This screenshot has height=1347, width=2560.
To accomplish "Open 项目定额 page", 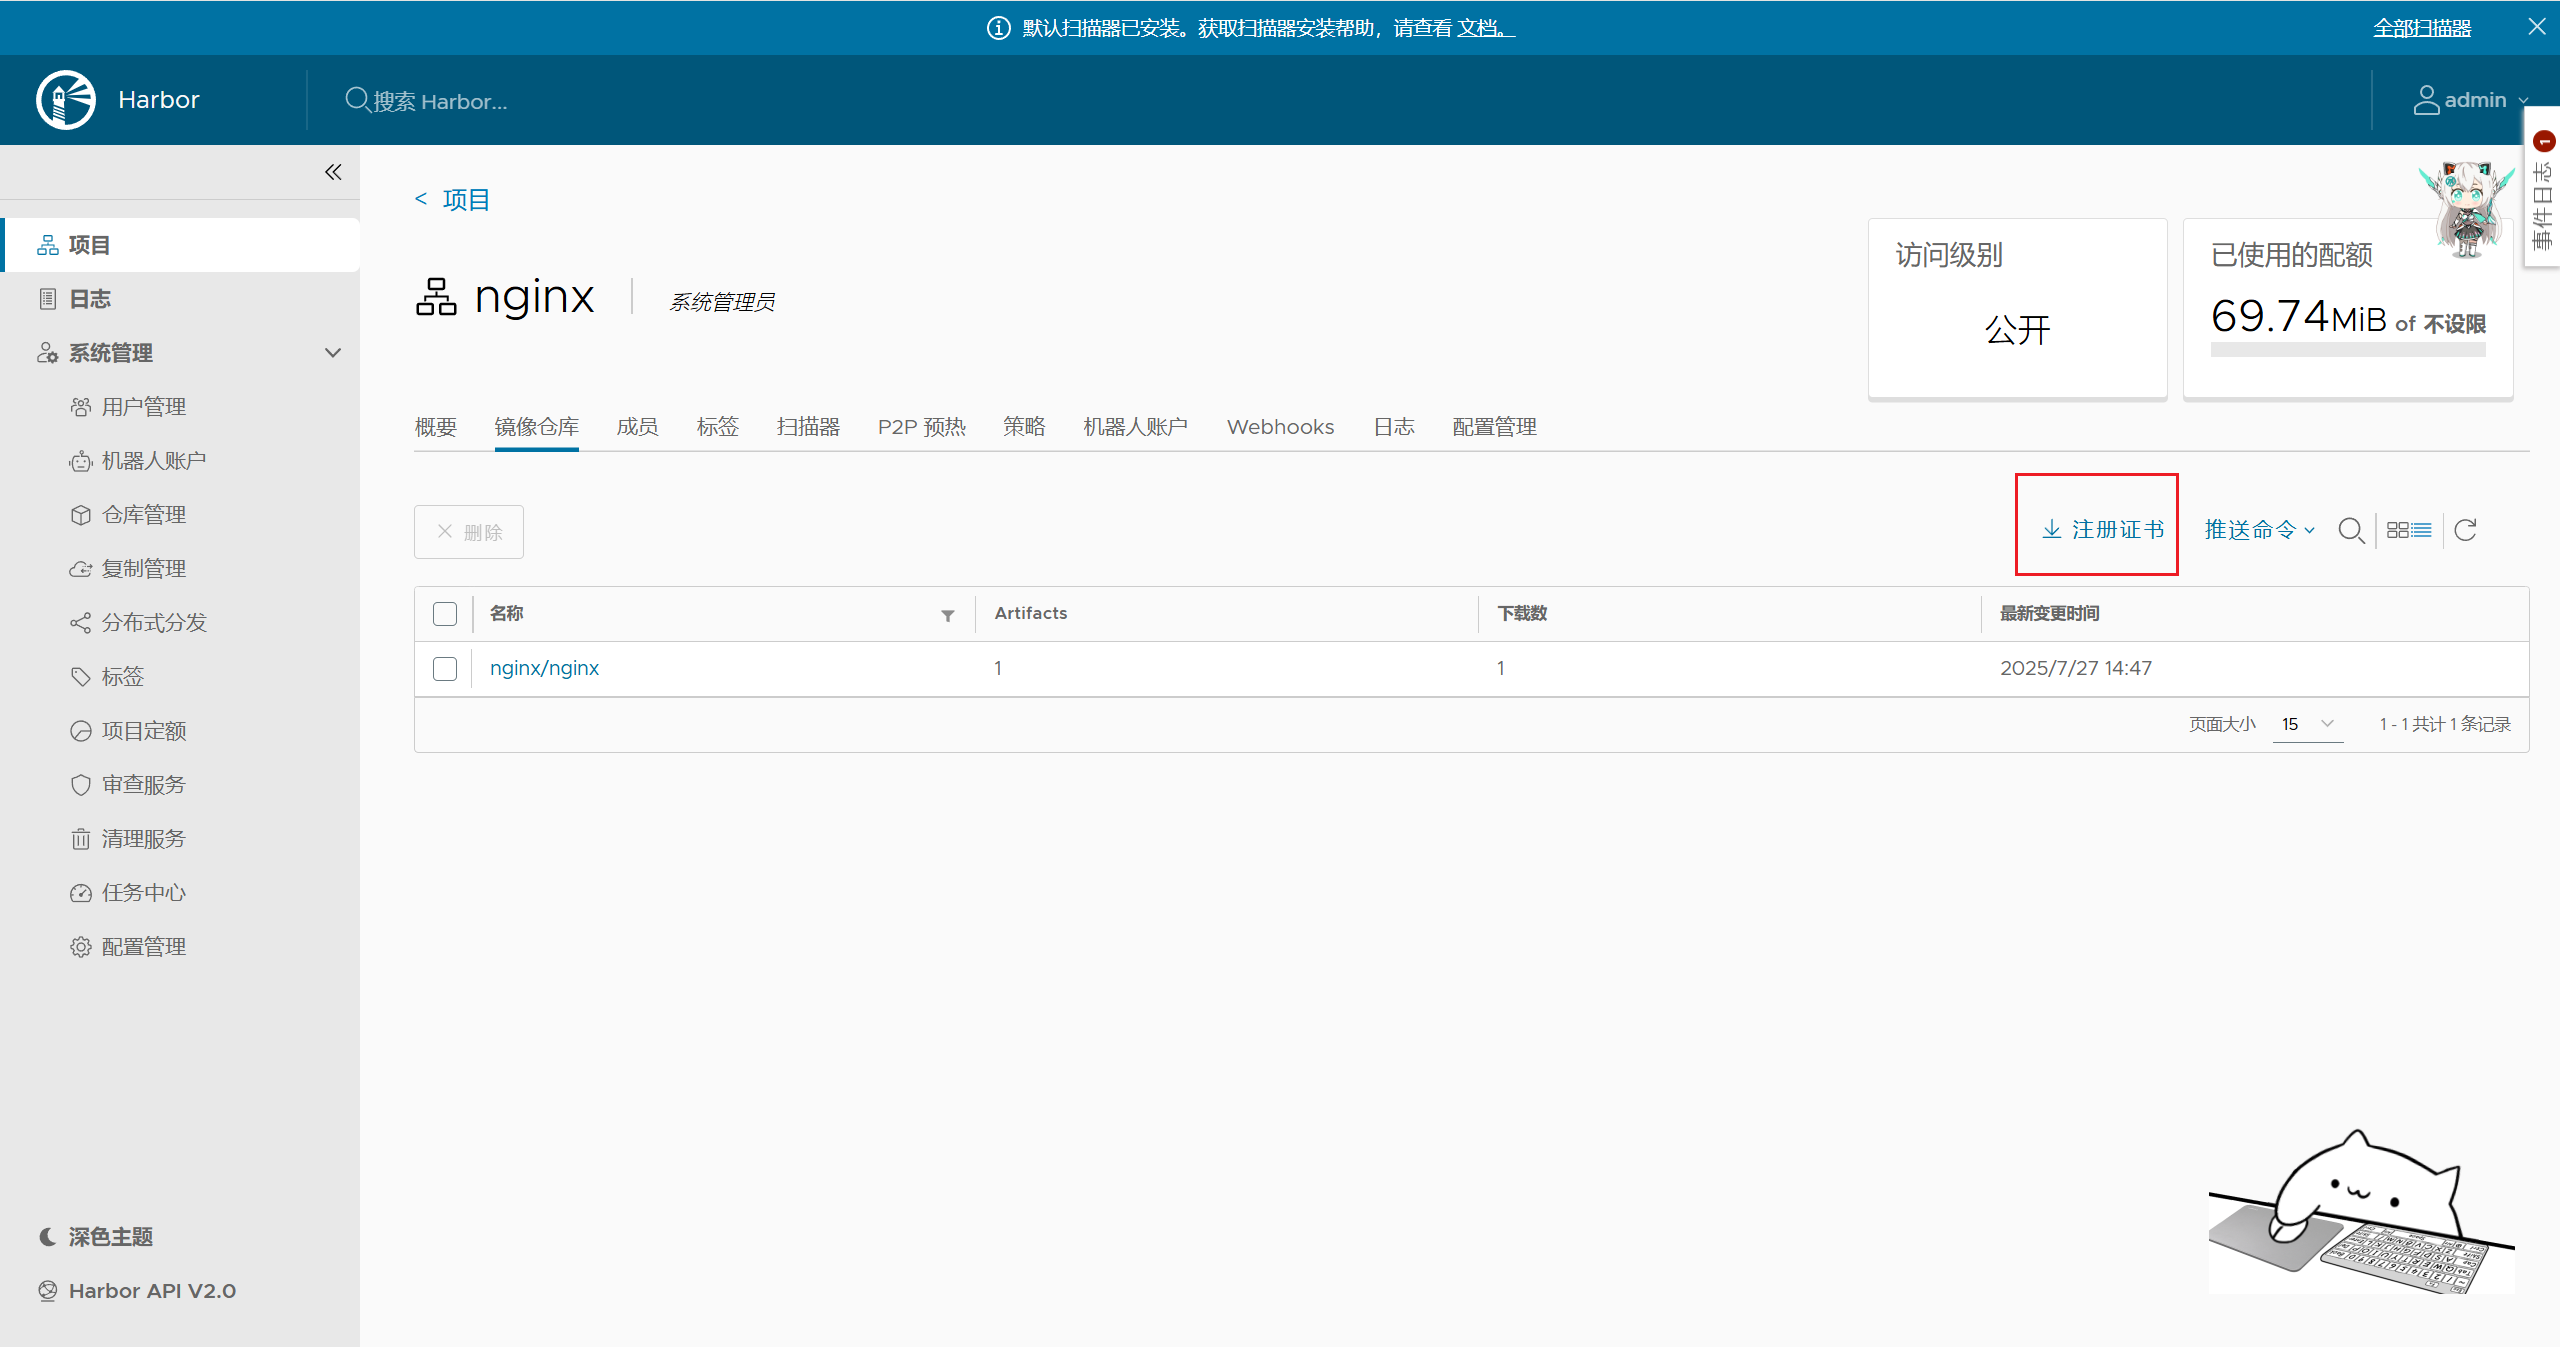I will pos(144,731).
